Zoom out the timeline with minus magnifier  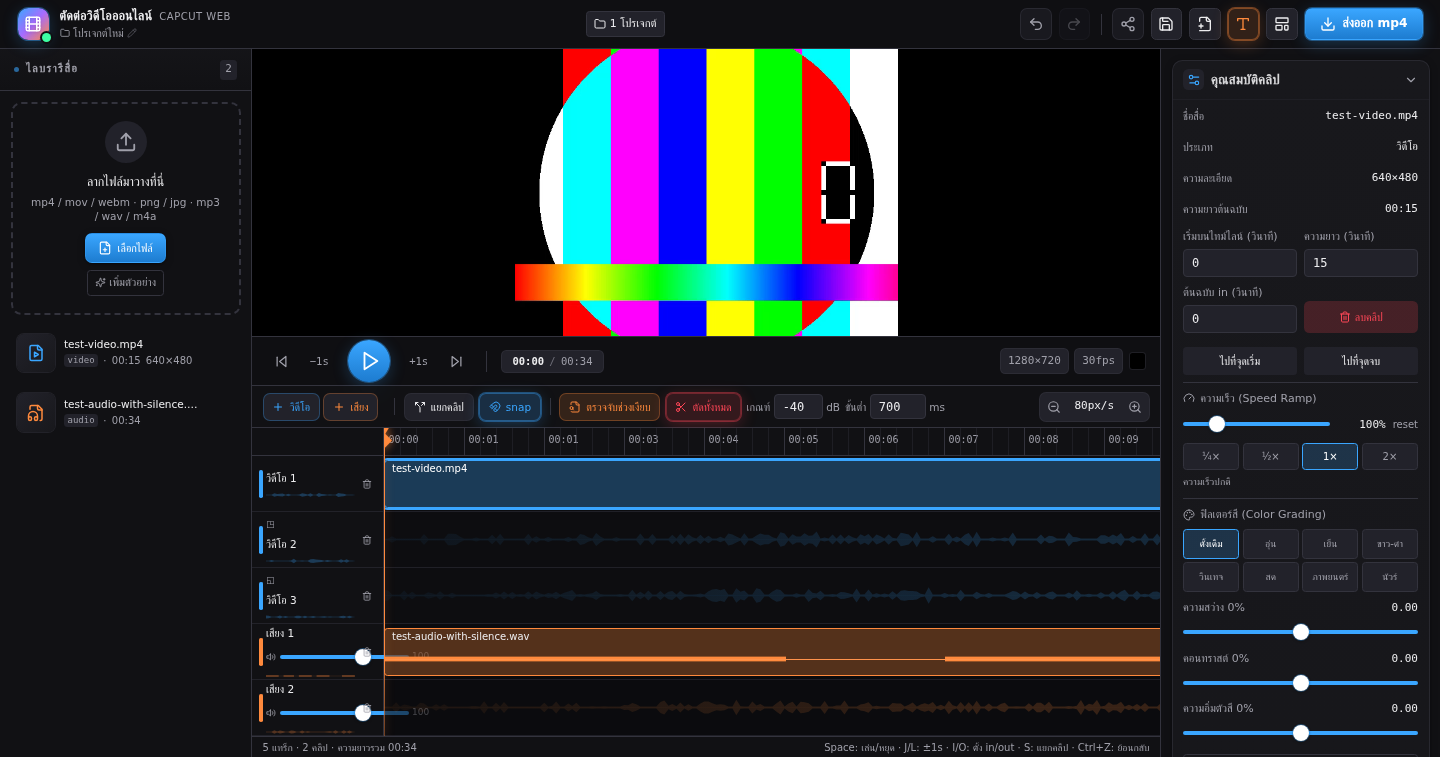1054,407
